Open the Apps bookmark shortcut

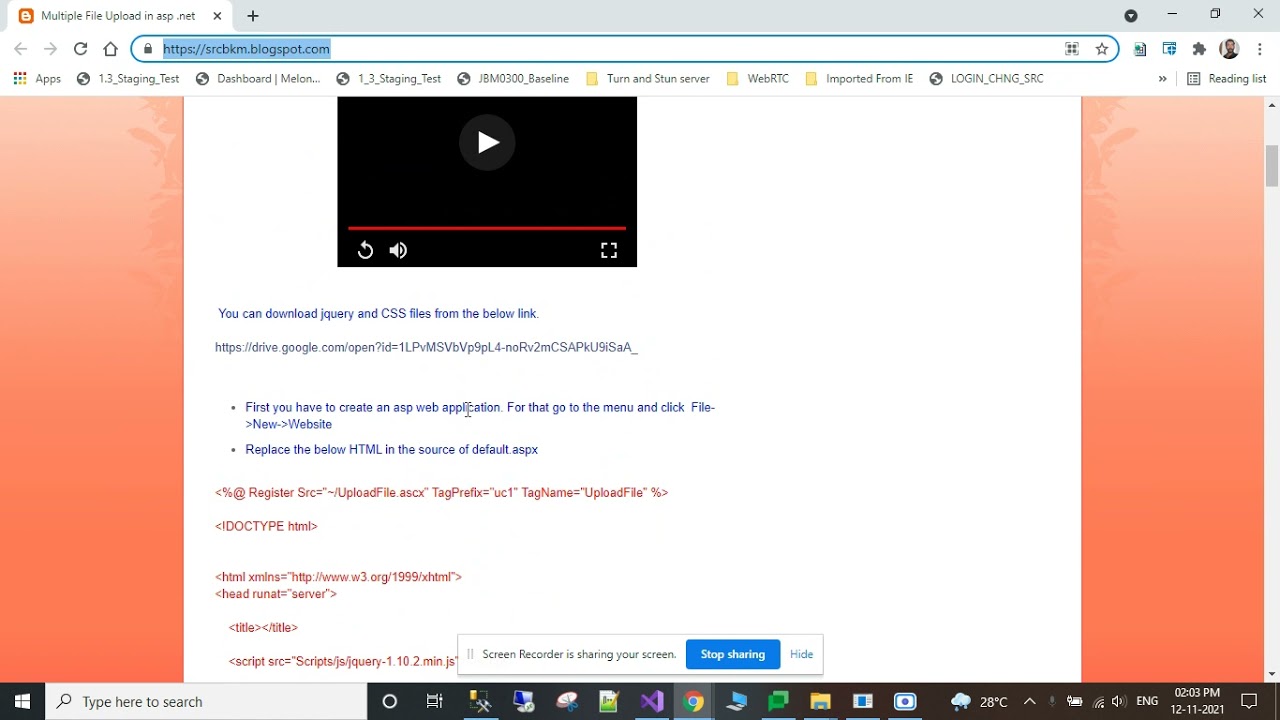38,79
